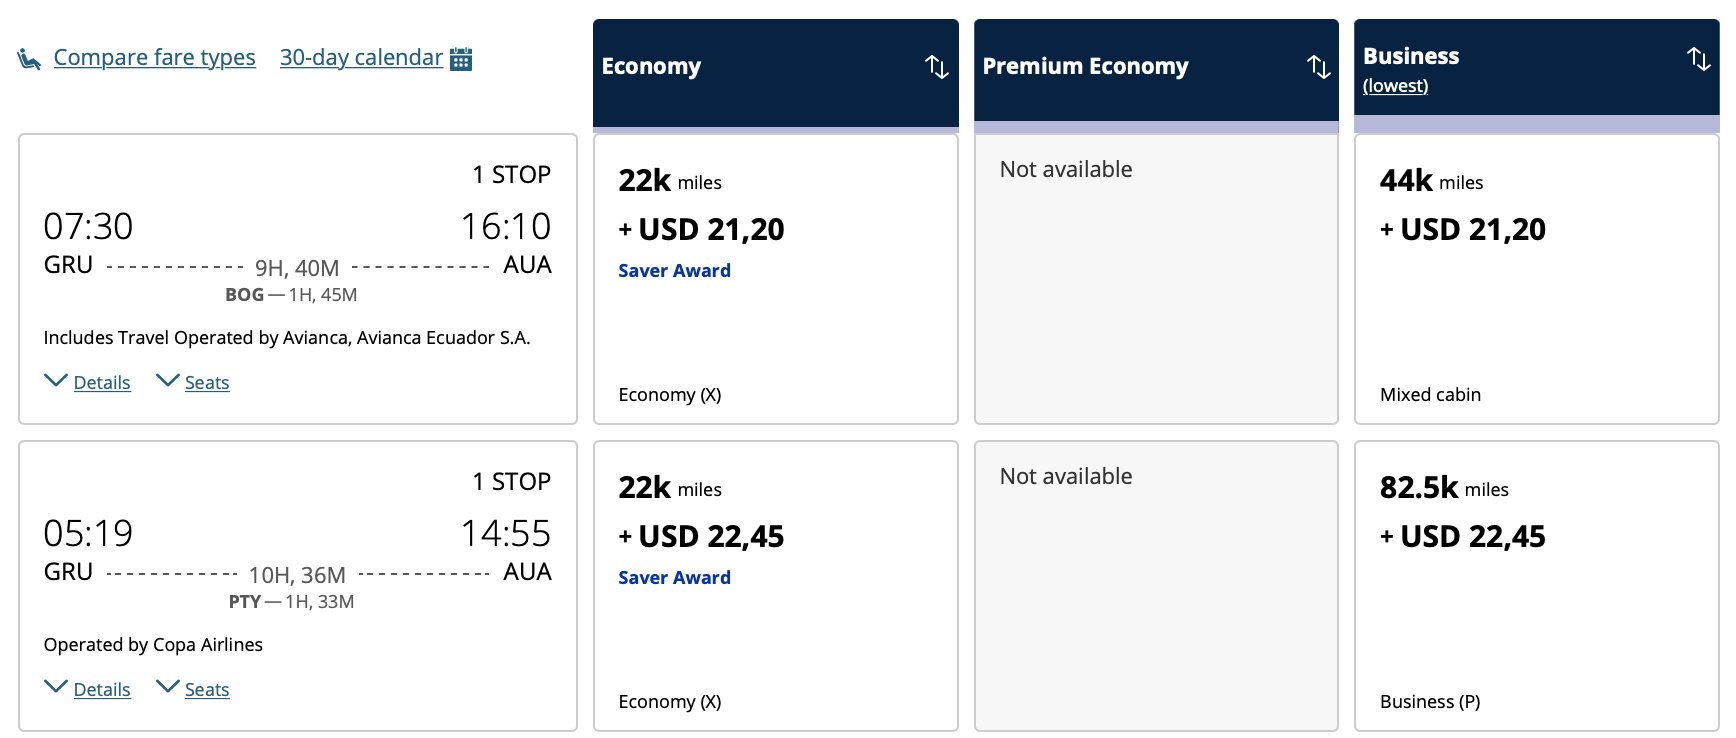Click the (lowest) link under Business
Screen dimensions: 1736x738
point(1395,86)
